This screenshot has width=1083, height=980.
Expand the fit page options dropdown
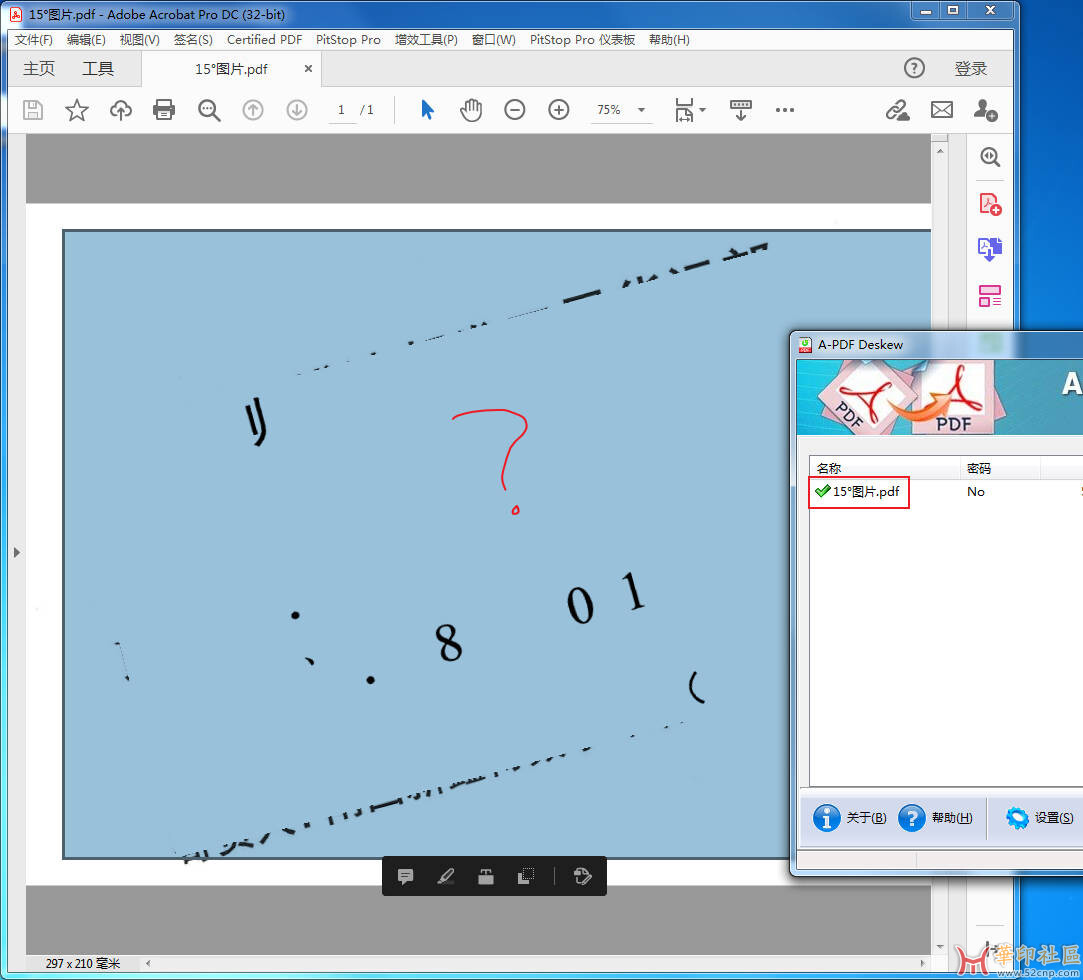coord(703,110)
